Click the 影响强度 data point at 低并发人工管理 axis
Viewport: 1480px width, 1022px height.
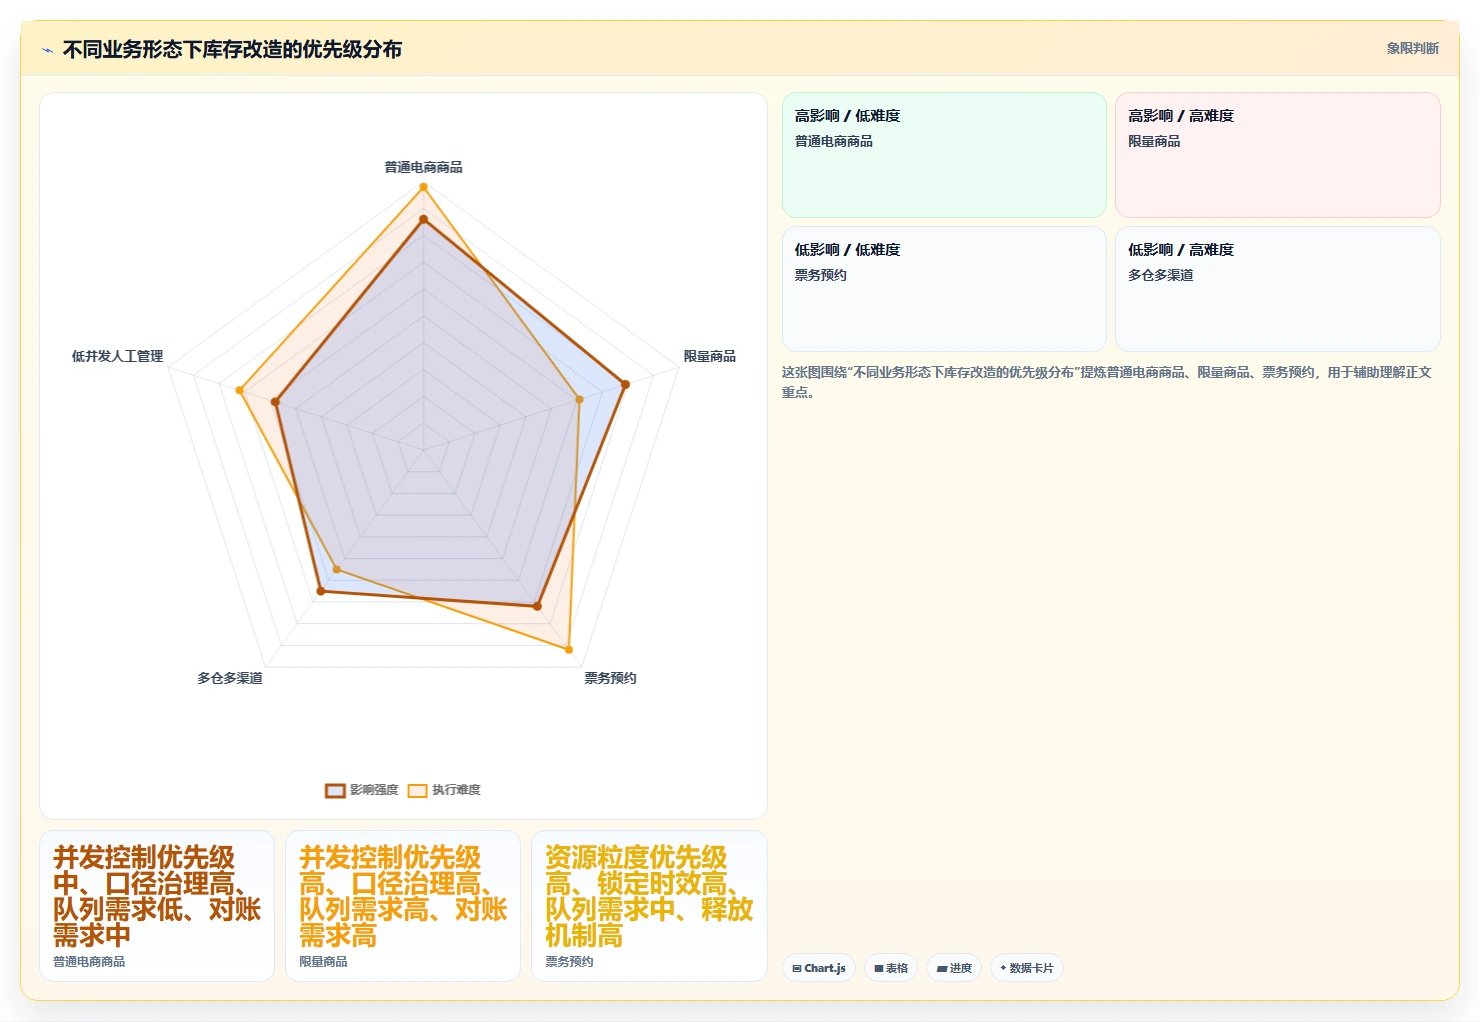[x=275, y=402]
